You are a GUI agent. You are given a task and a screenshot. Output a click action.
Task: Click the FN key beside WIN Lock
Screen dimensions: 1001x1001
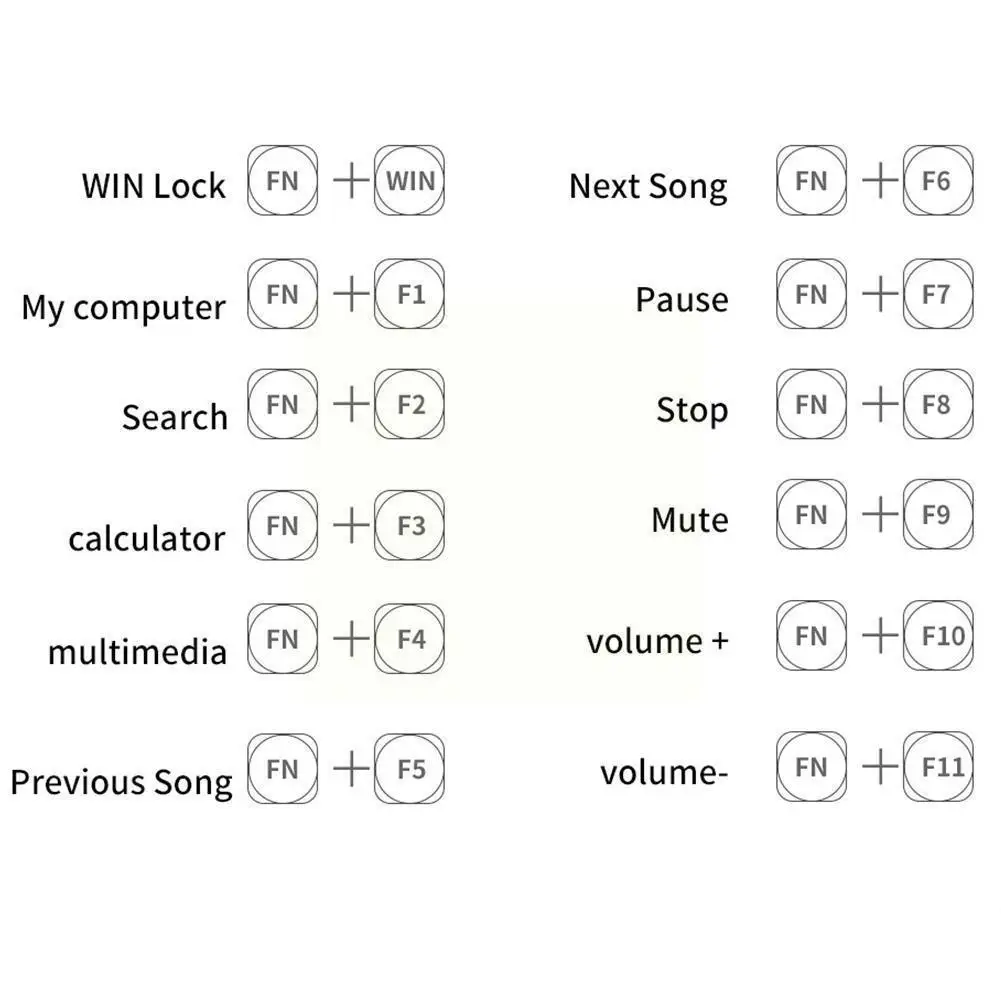[x=283, y=181]
